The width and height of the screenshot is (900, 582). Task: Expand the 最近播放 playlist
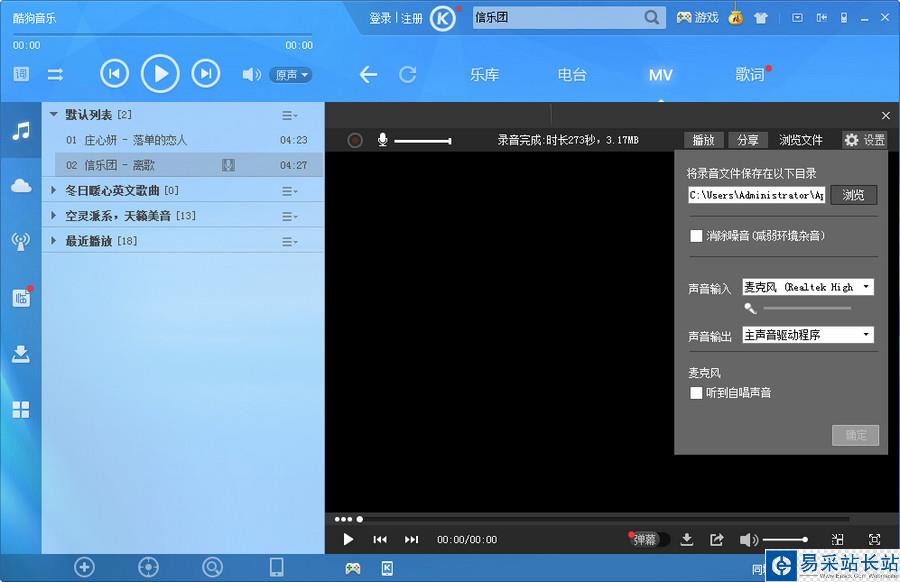point(53,240)
